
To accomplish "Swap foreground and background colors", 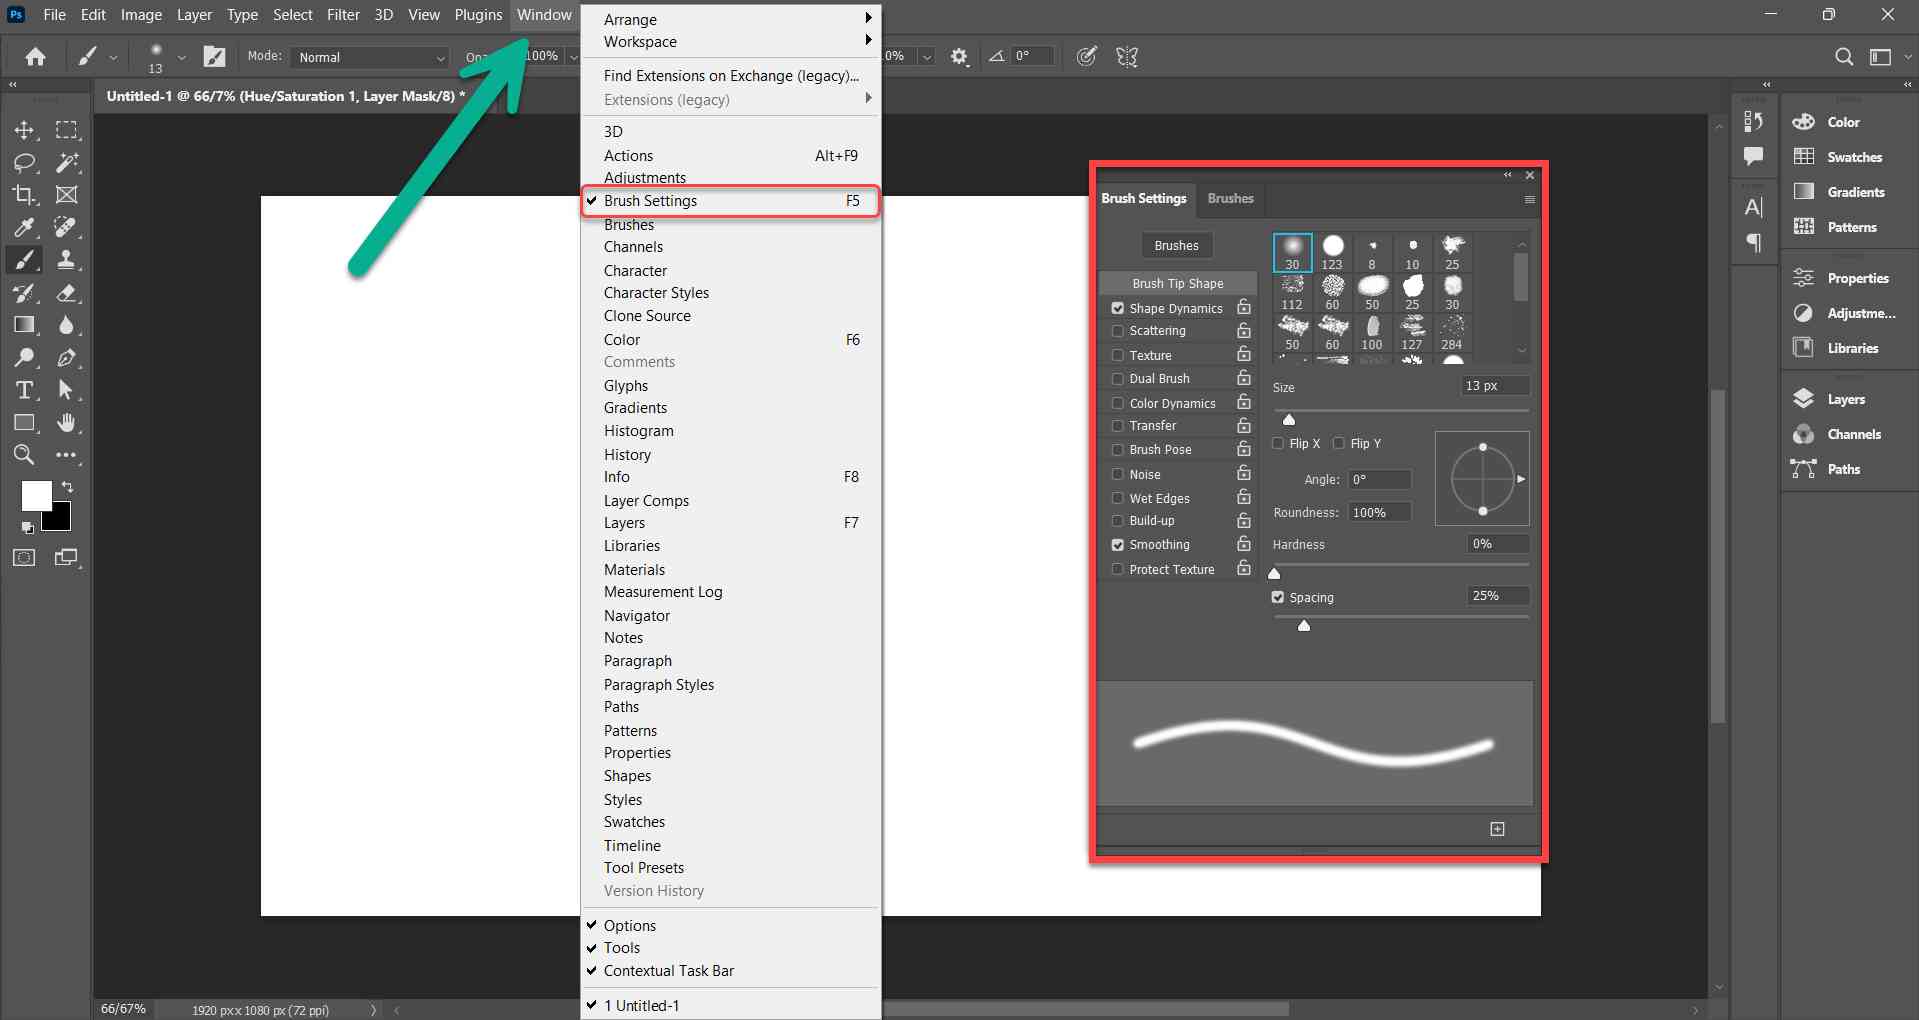I will pos(67,487).
